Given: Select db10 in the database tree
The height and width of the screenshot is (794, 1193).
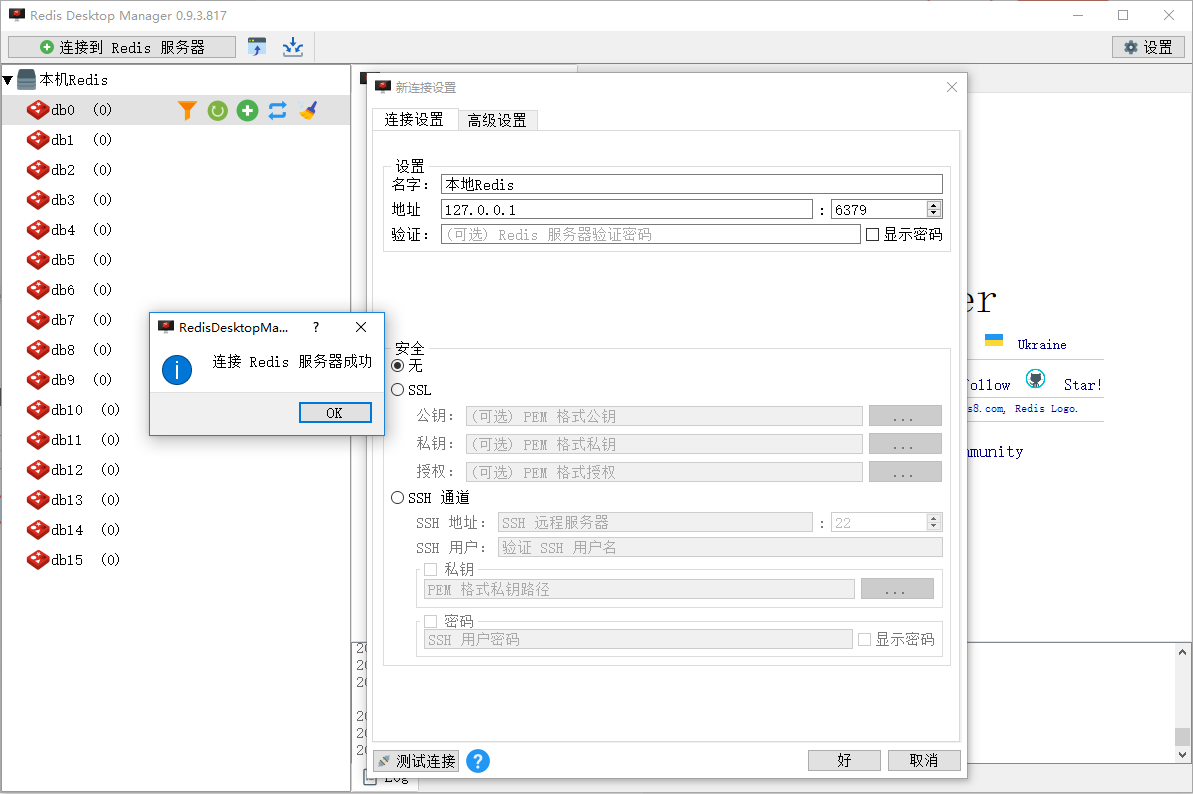Looking at the screenshot, I should (67, 410).
